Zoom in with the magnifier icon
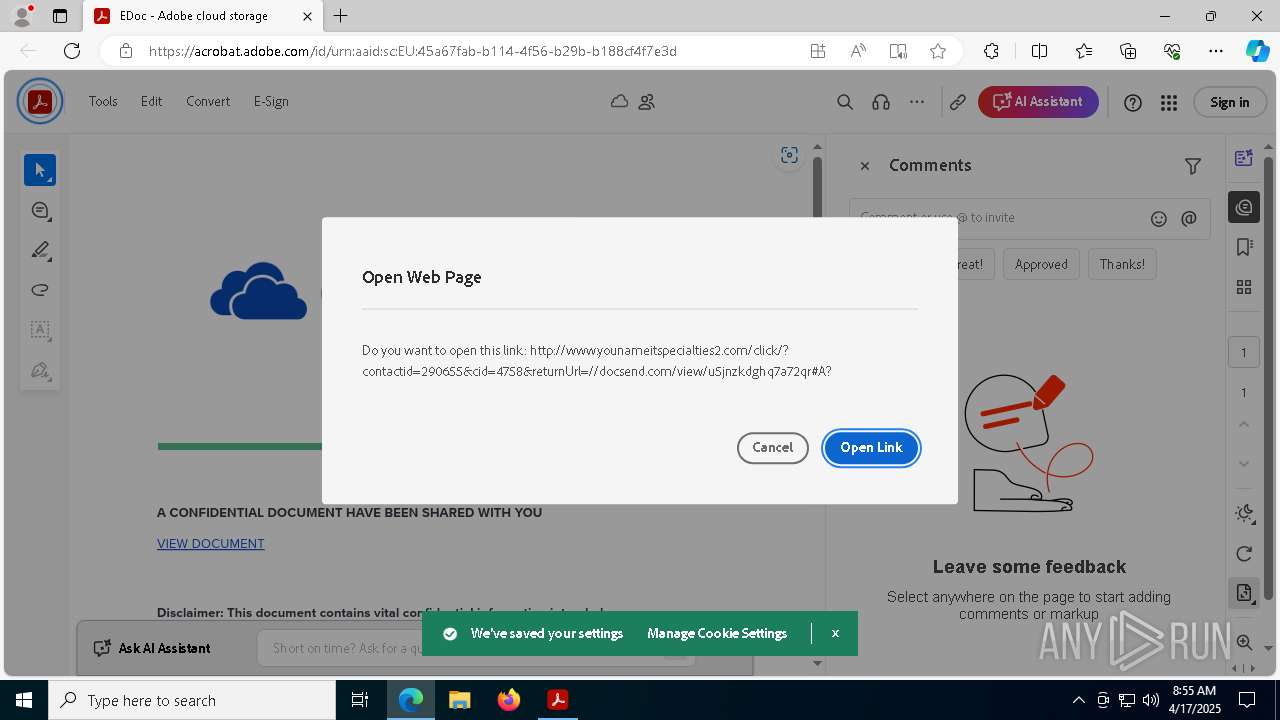Image resolution: width=1280 pixels, height=720 pixels. 1244,643
